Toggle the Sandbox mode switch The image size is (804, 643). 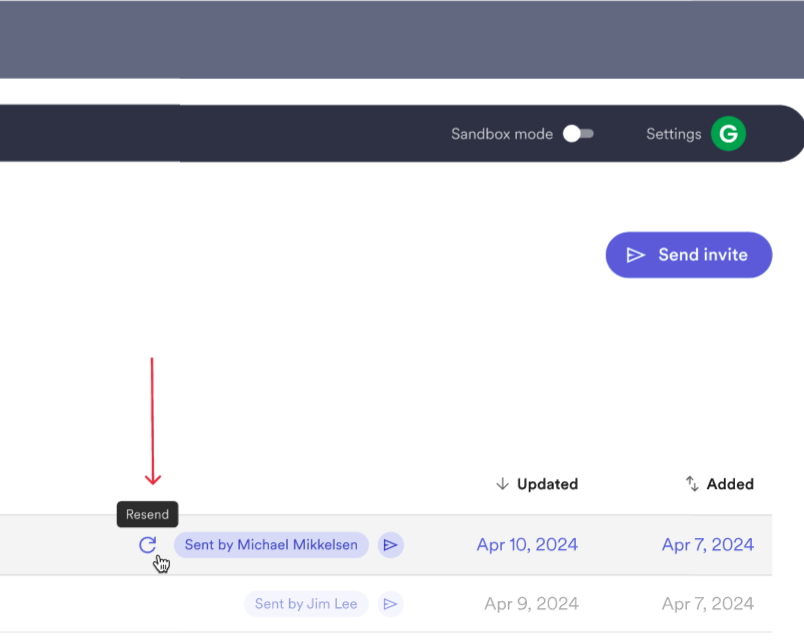coord(578,134)
